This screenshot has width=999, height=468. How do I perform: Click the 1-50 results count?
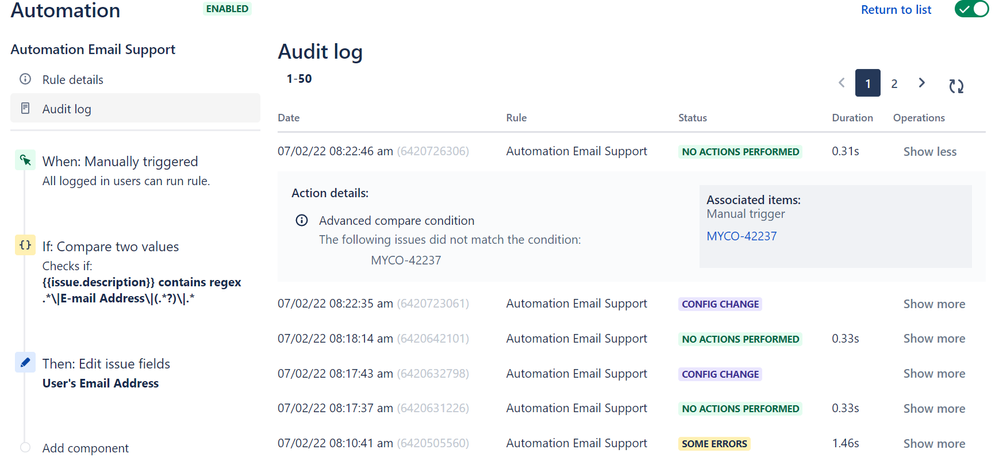[x=299, y=80]
